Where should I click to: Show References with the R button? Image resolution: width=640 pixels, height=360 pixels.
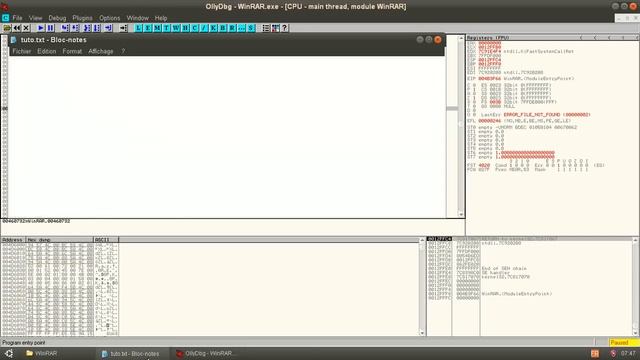point(232,28)
